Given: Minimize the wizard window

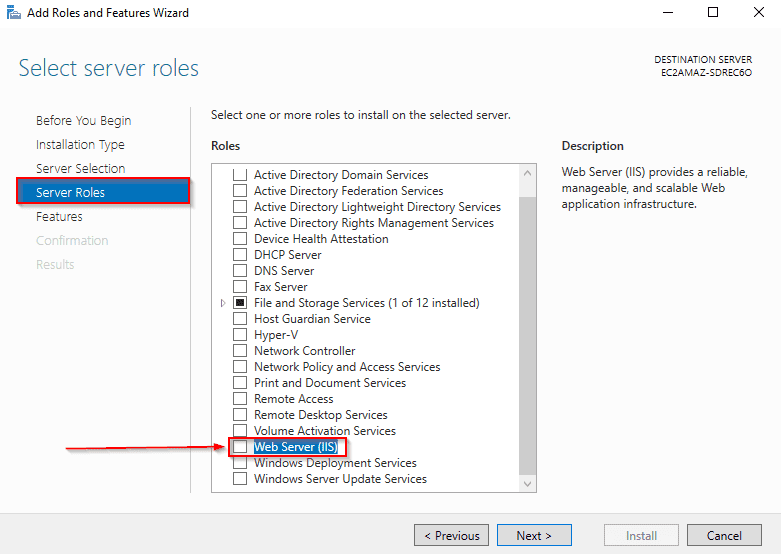Looking at the screenshot, I should pos(668,12).
